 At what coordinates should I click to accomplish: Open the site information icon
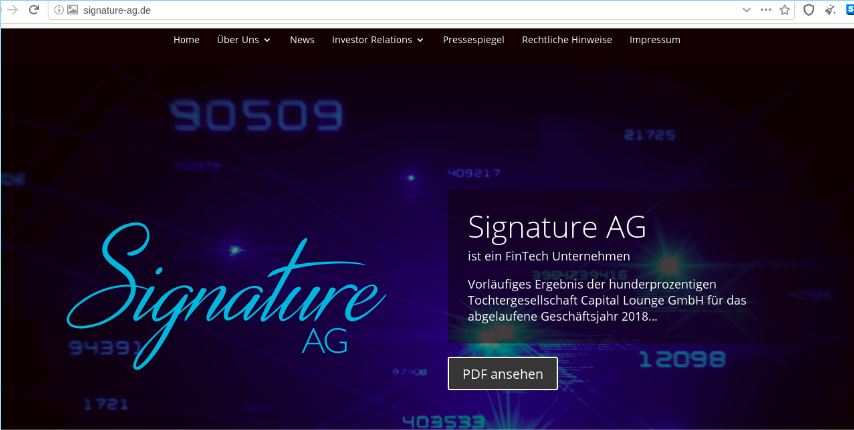pos(59,10)
